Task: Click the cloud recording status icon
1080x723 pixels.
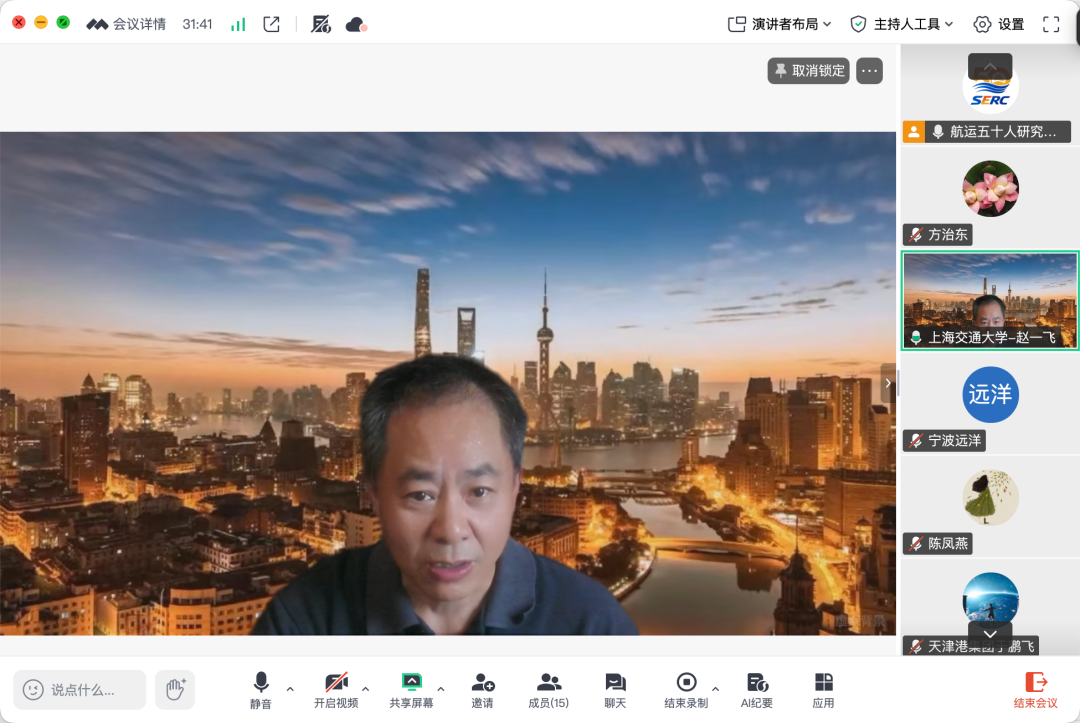Action: (x=356, y=25)
